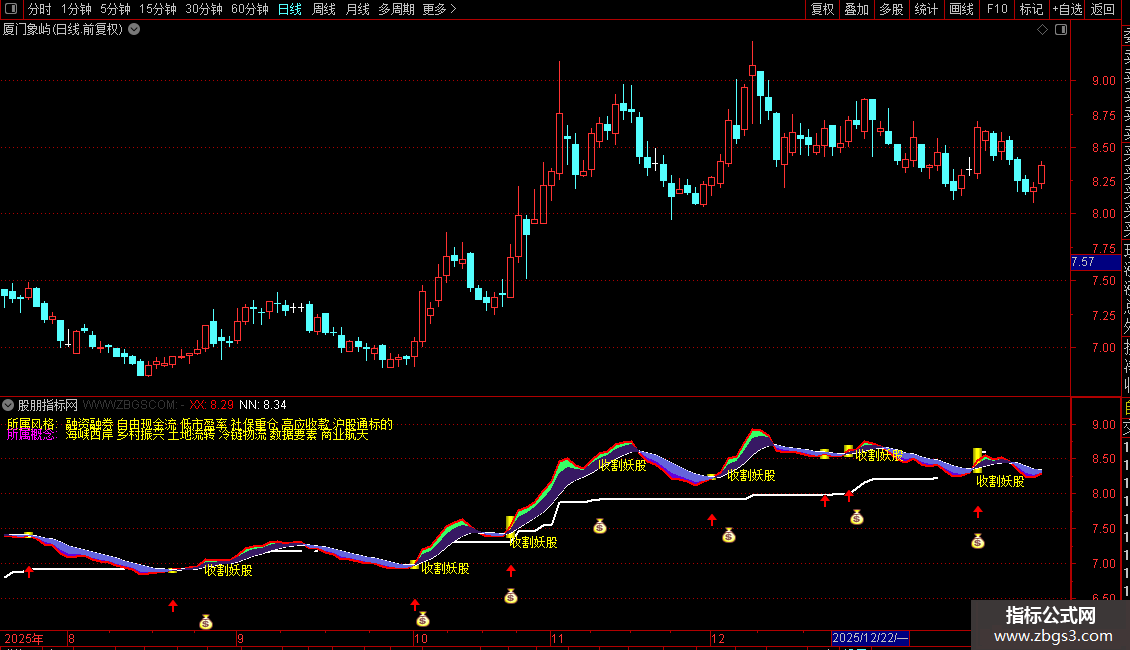Expand the indicator dropdown beside 股朋指标网
The image size is (1130, 650).
point(8,405)
